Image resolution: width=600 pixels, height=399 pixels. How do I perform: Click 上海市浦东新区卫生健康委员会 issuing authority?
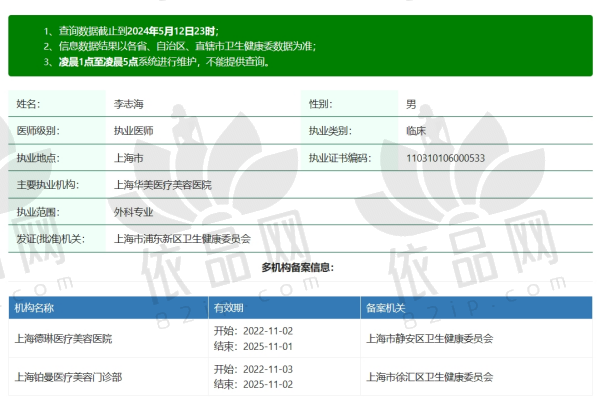click(182, 239)
